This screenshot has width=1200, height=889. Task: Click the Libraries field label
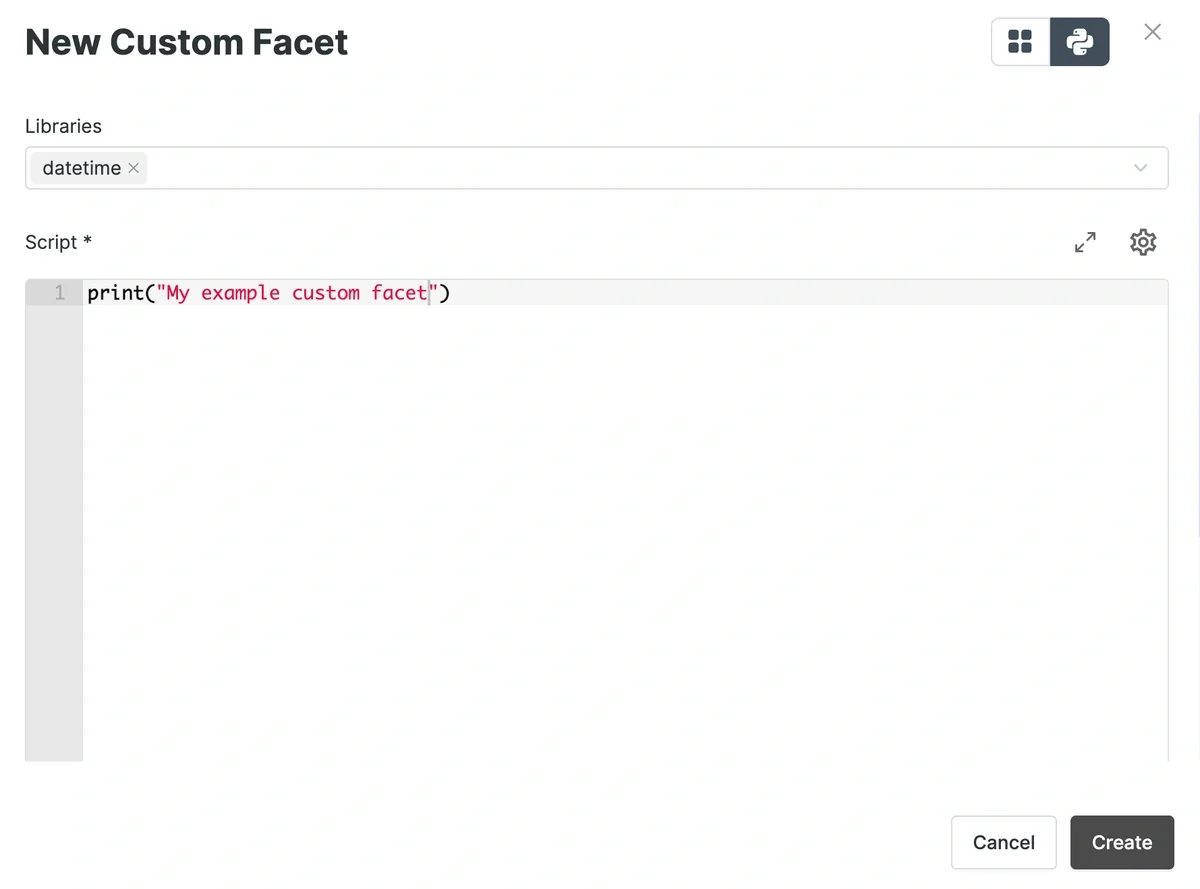coord(63,126)
